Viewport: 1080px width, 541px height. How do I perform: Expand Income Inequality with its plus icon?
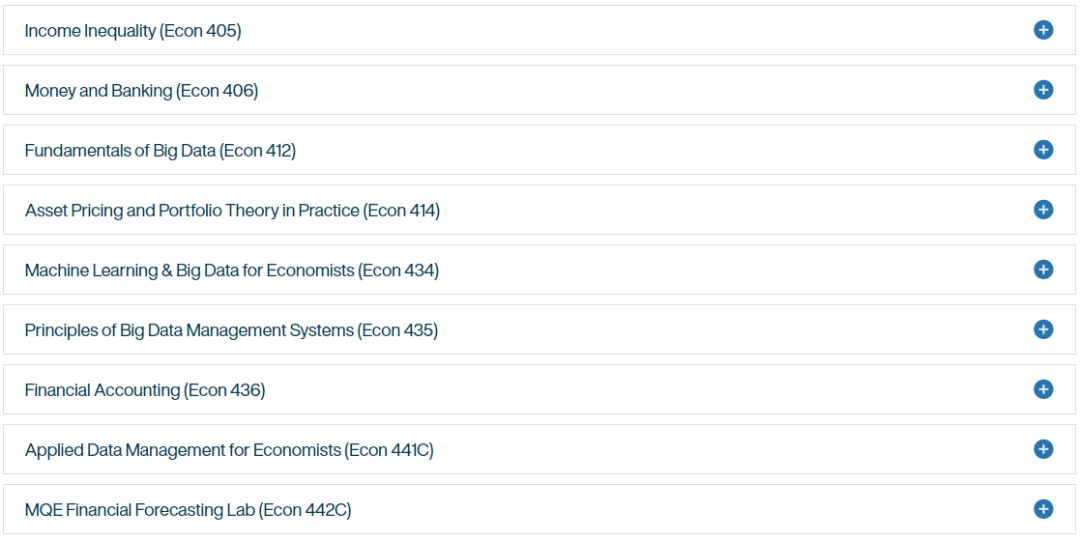[x=1043, y=30]
